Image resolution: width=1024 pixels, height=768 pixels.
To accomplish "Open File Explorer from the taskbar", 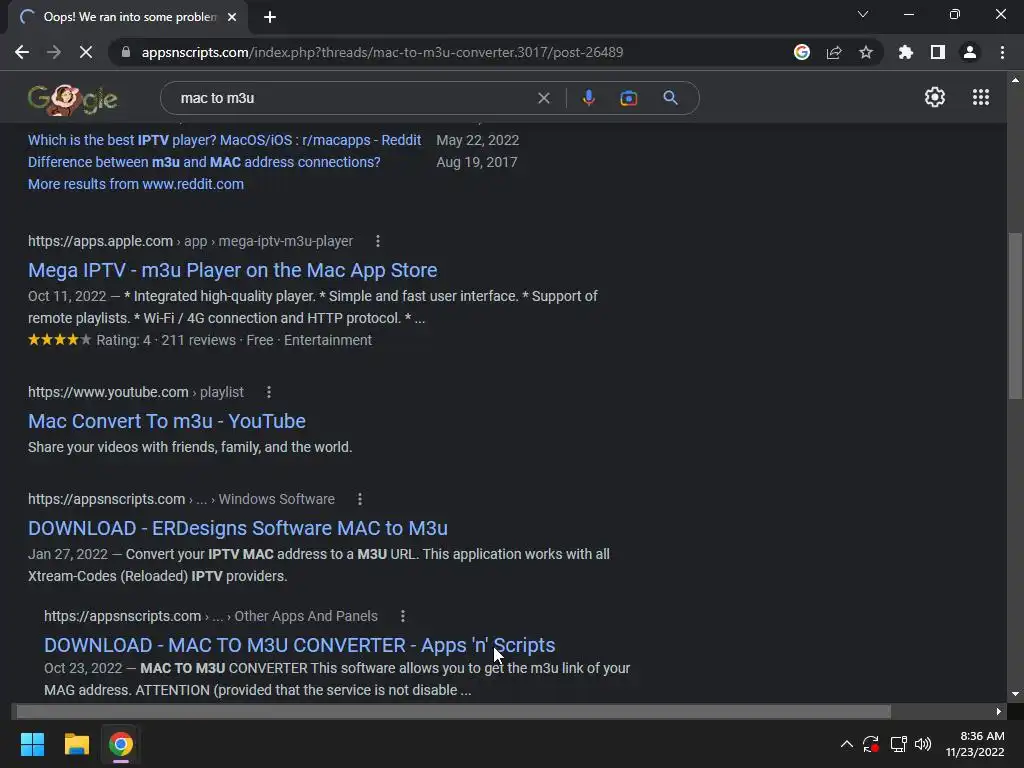I will 76,744.
